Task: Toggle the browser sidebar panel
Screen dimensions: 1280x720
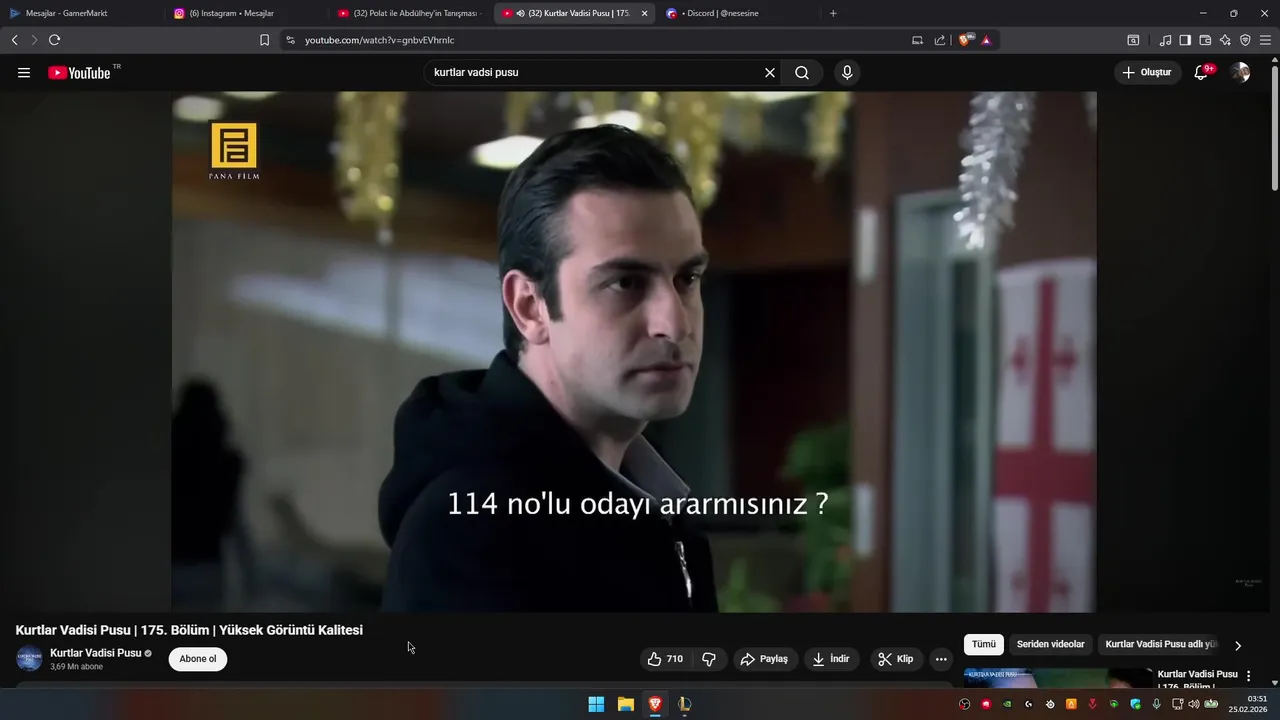Action: [1185, 40]
